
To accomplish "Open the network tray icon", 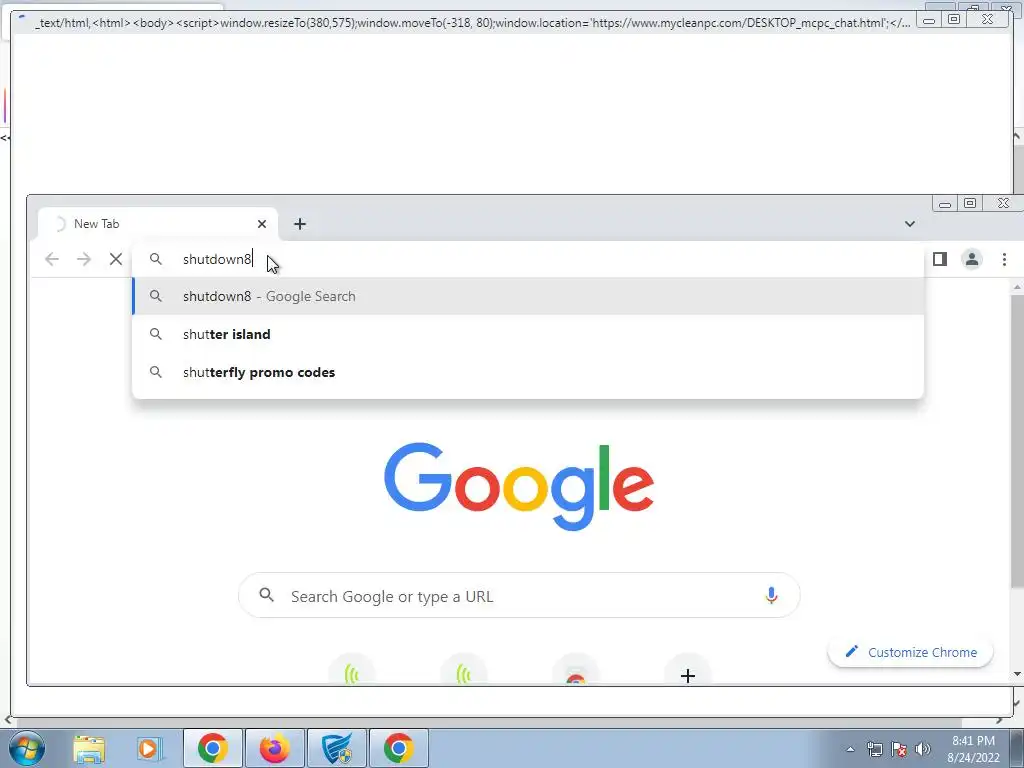I will point(874,749).
